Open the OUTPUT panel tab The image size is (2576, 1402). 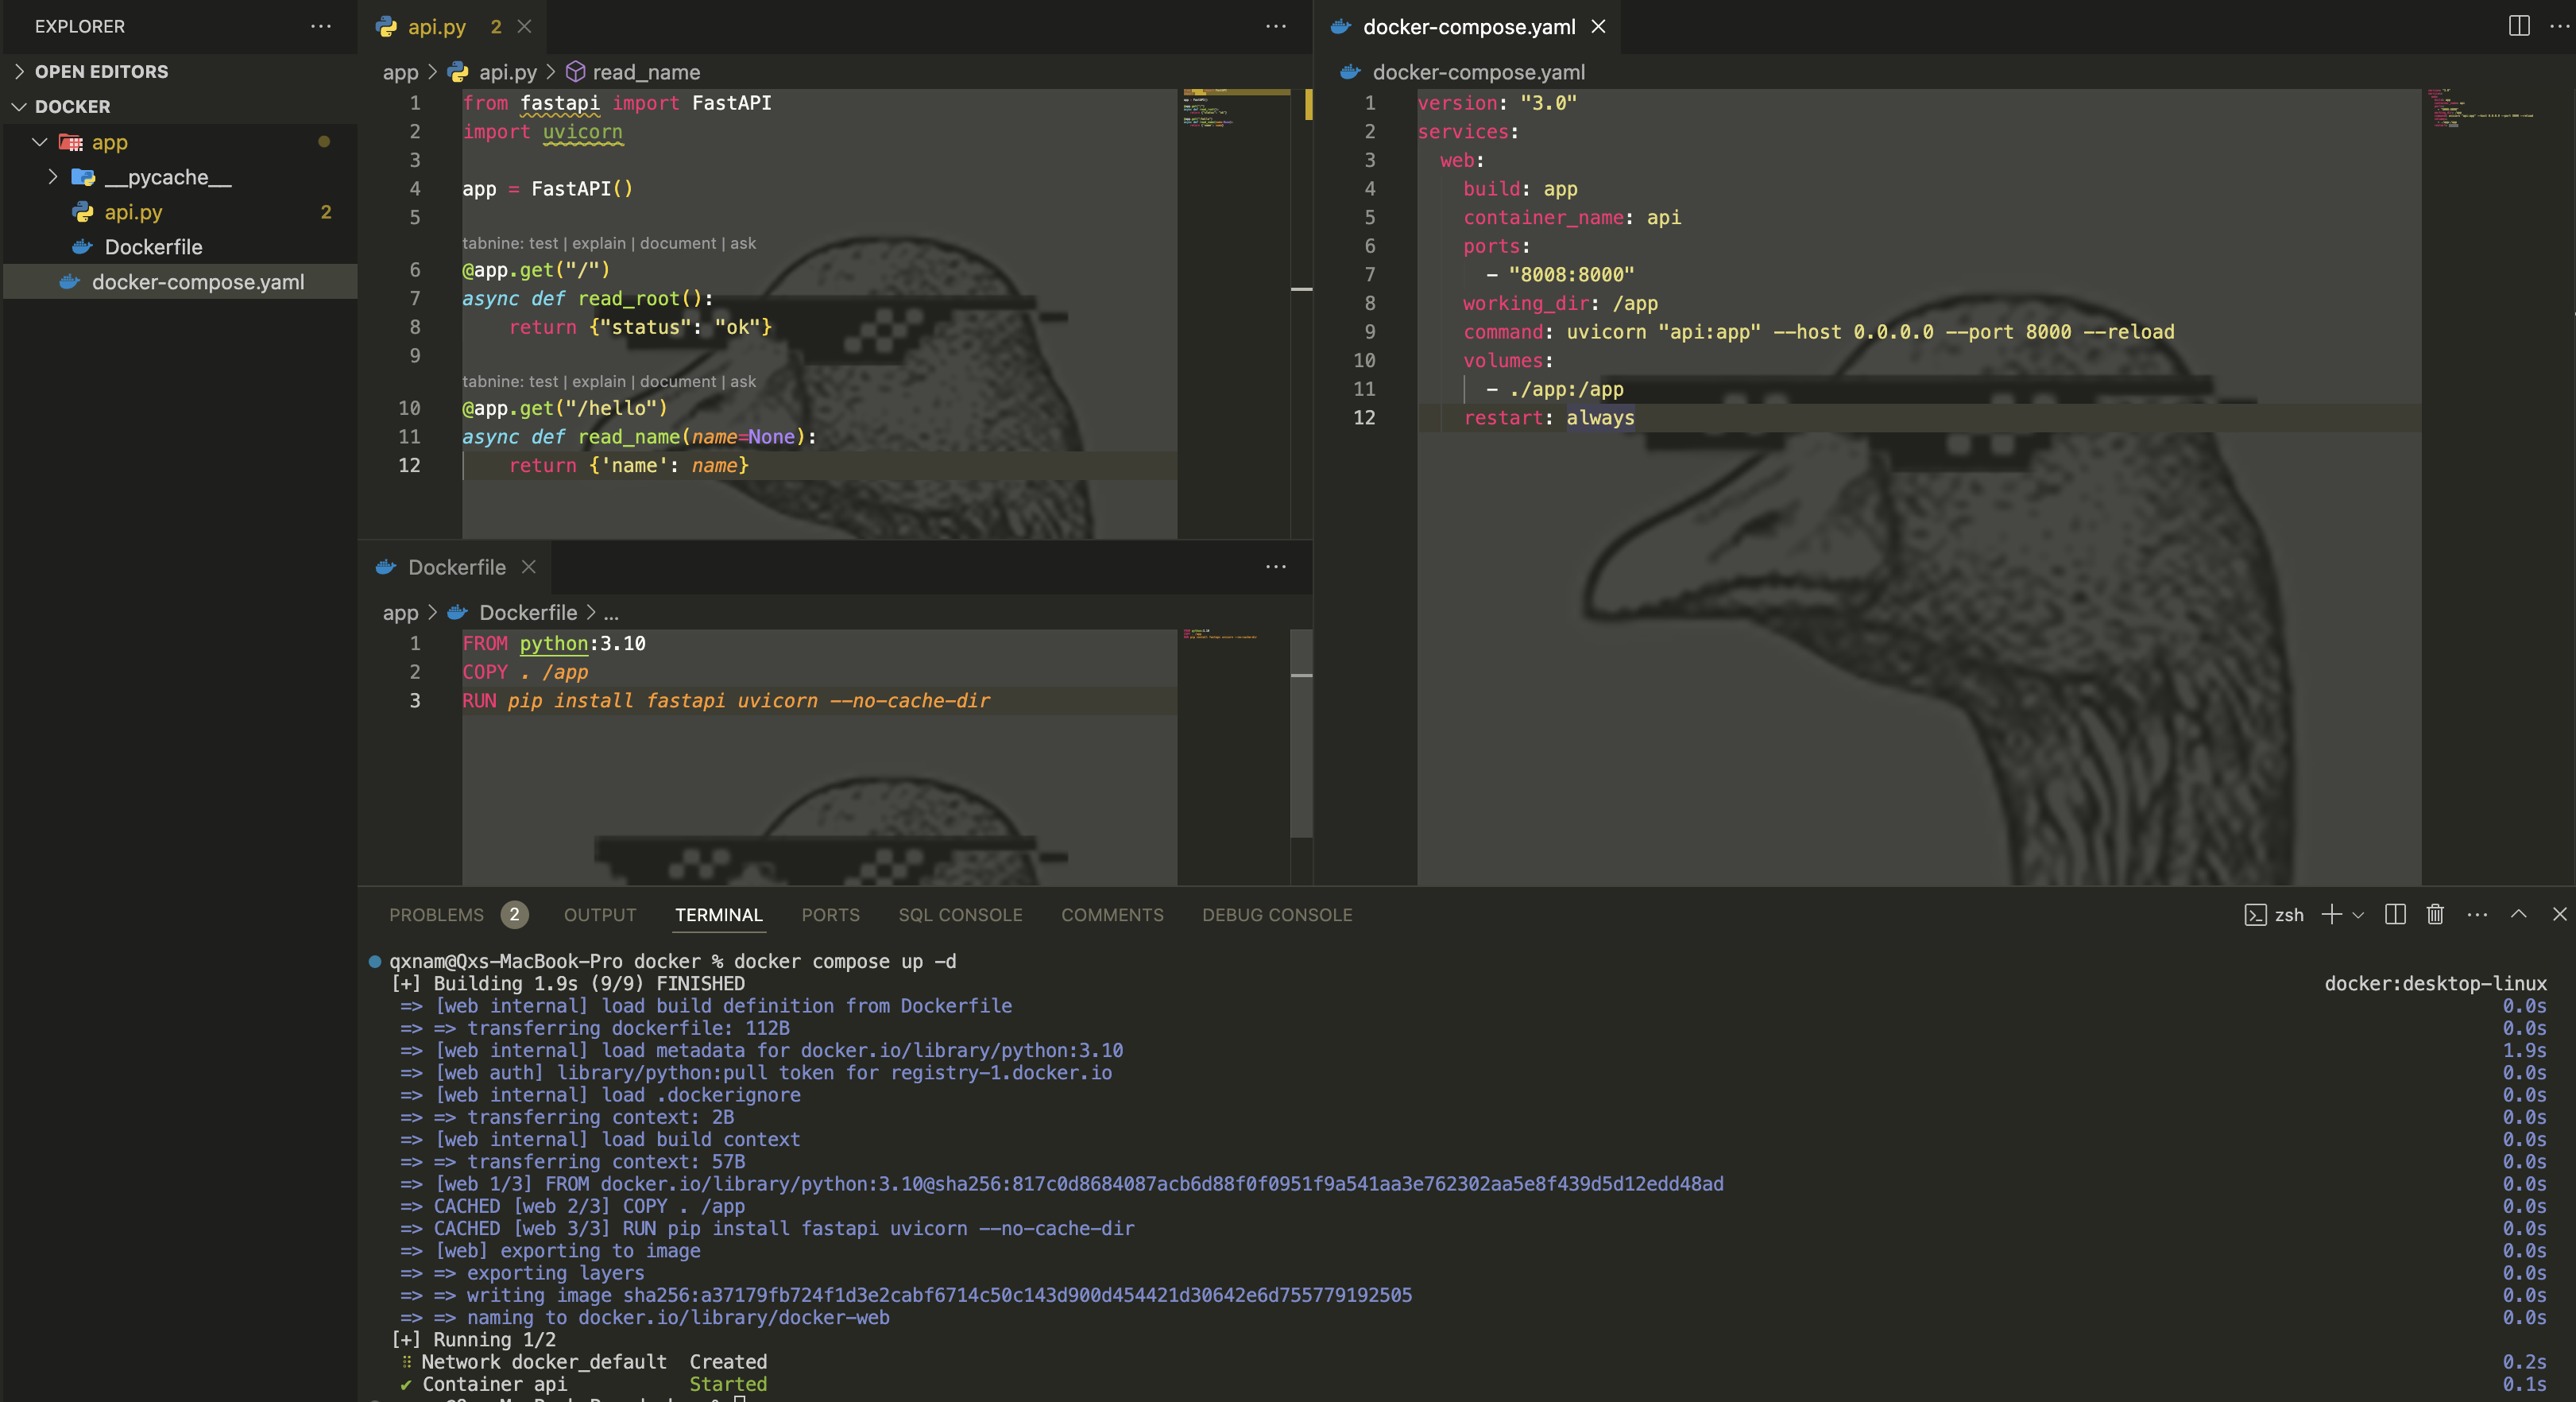pyautogui.click(x=599, y=914)
